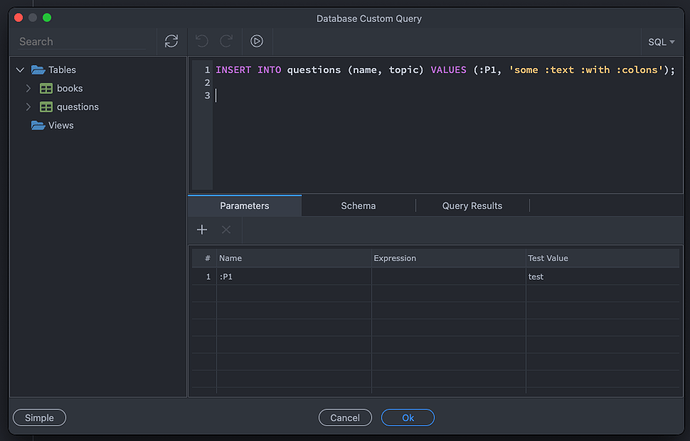
Task: Click the 'test' test value cell
Action: 602,277
